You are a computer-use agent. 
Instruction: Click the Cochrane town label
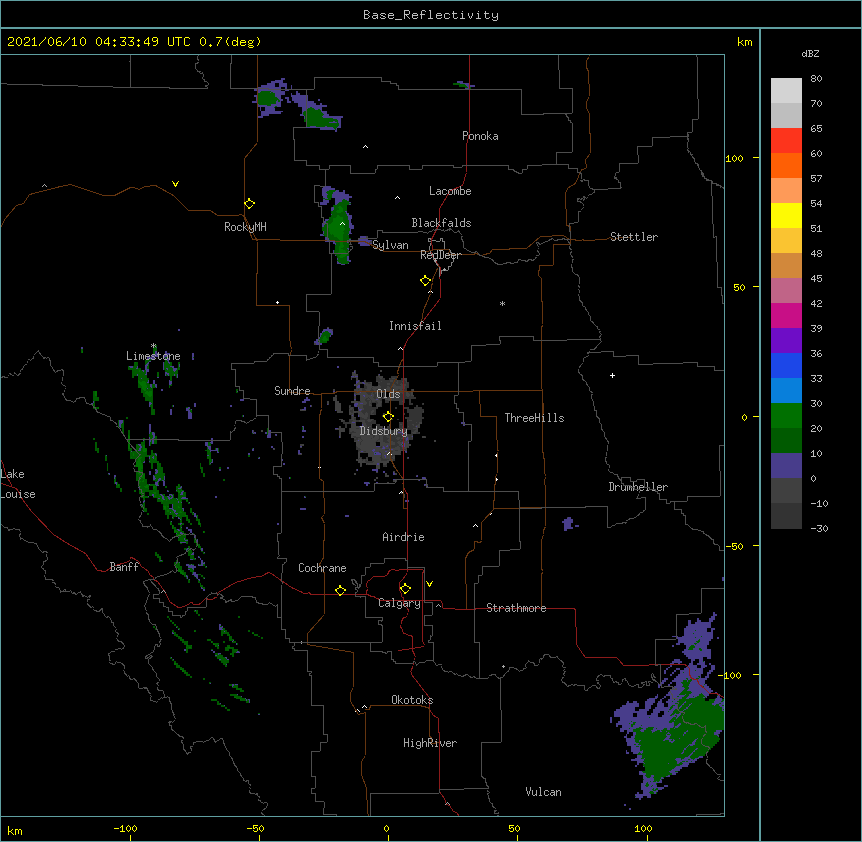pos(322,568)
